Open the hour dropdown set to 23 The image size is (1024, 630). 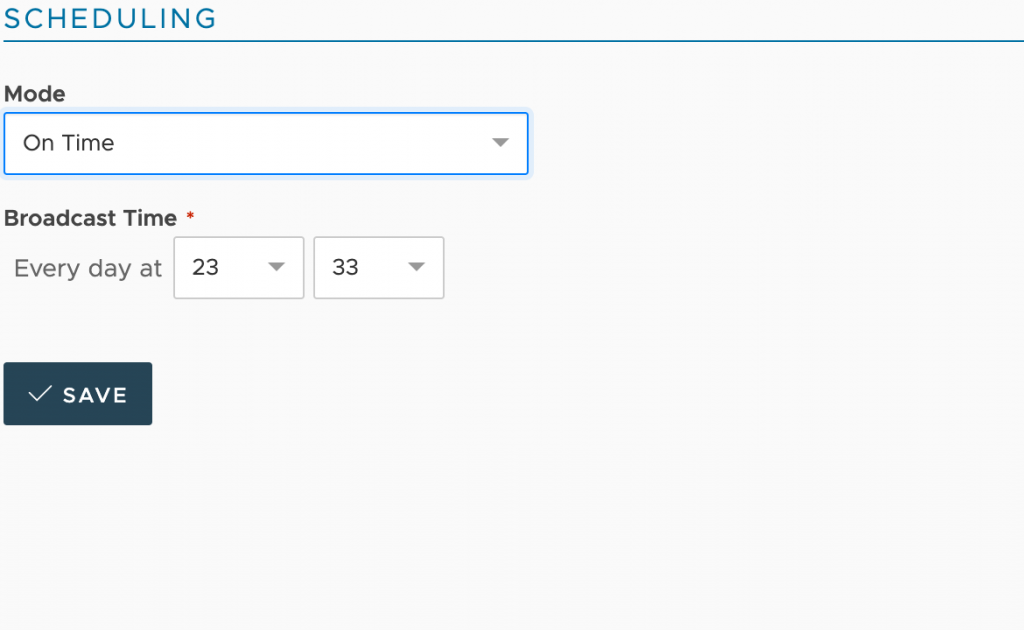239,268
